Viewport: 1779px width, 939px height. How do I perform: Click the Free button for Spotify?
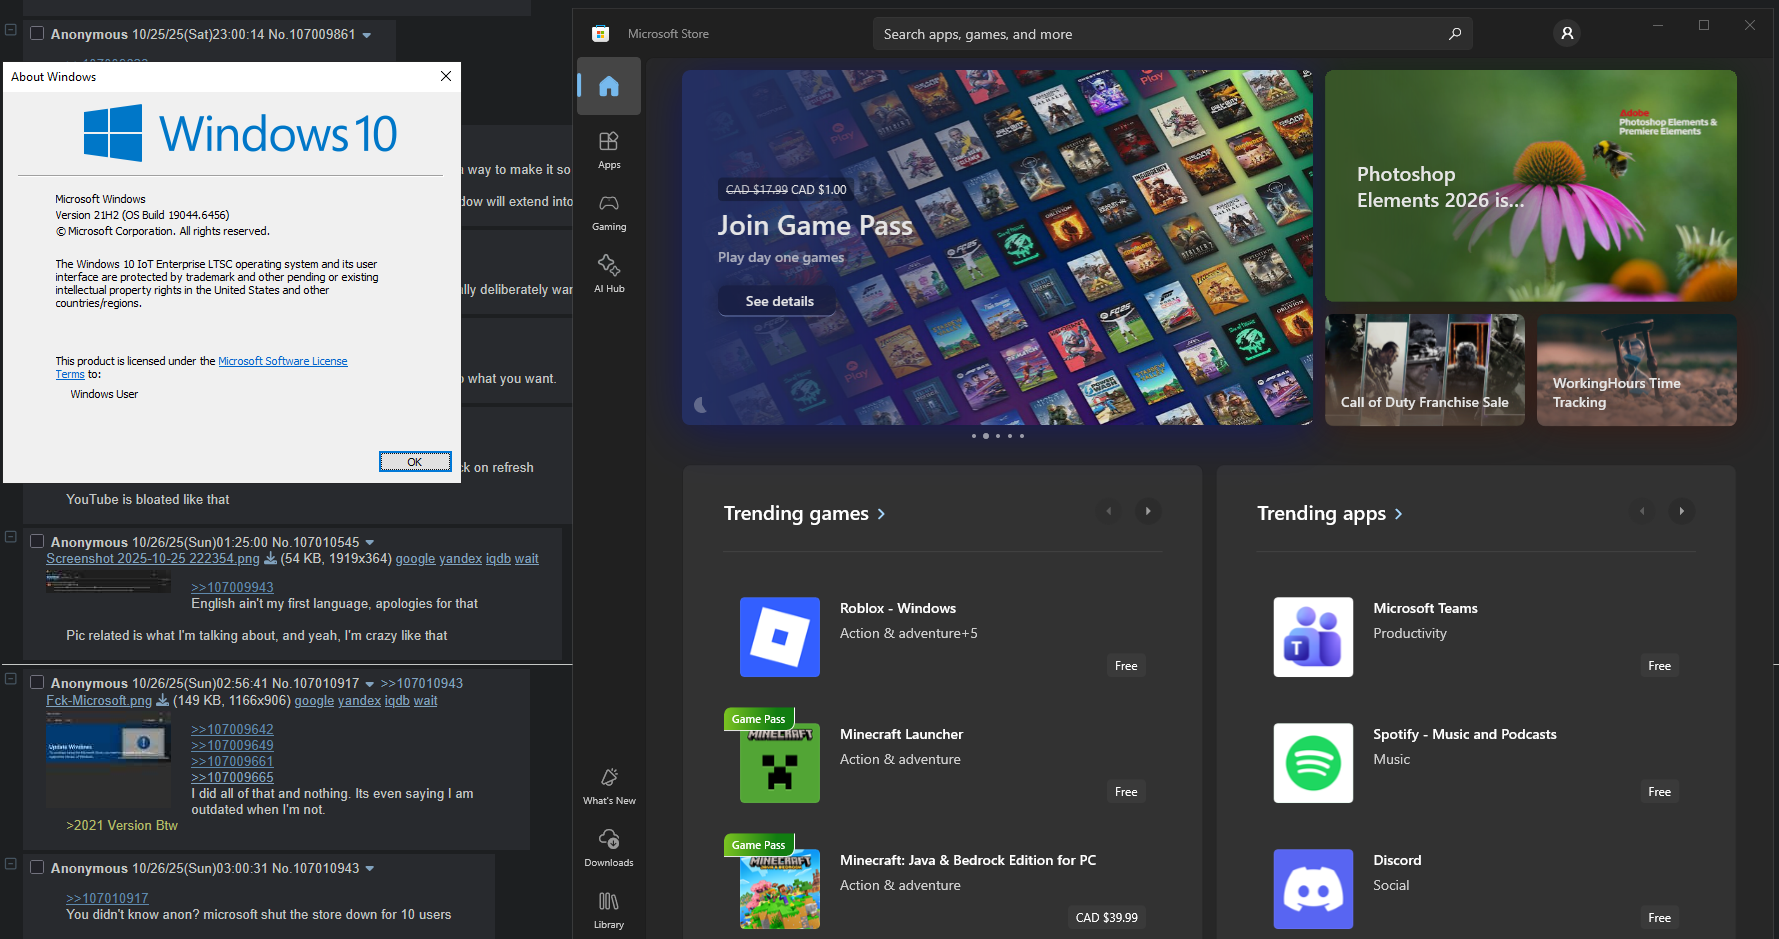point(1659,792)
